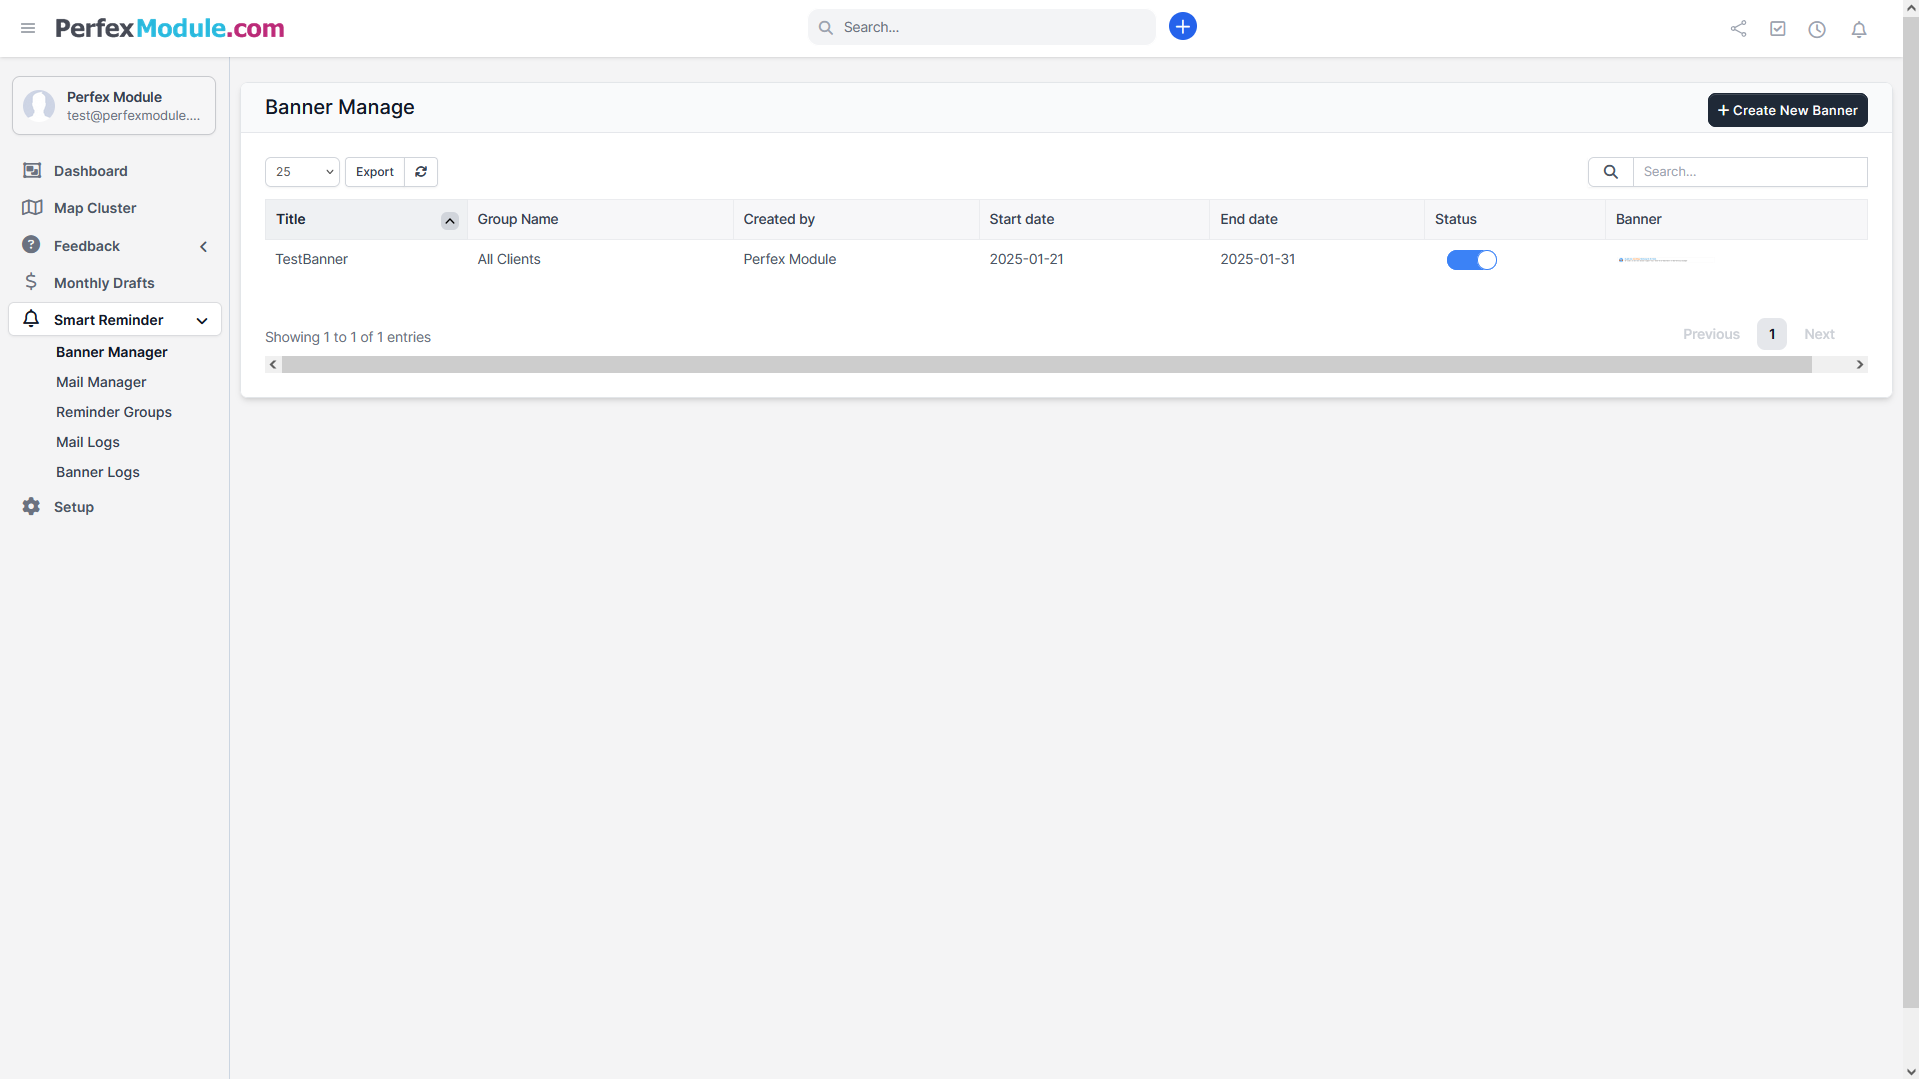Click the hamburger menu icon

click(28, 28)
